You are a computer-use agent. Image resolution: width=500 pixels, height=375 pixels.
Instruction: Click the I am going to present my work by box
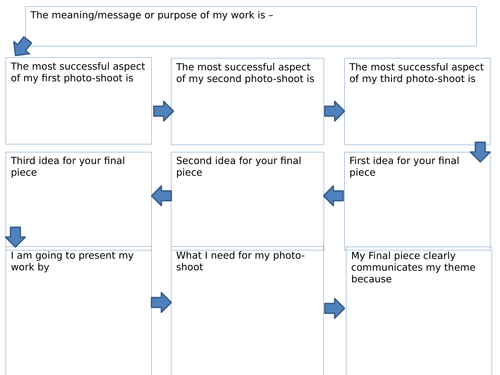(78, 311)
